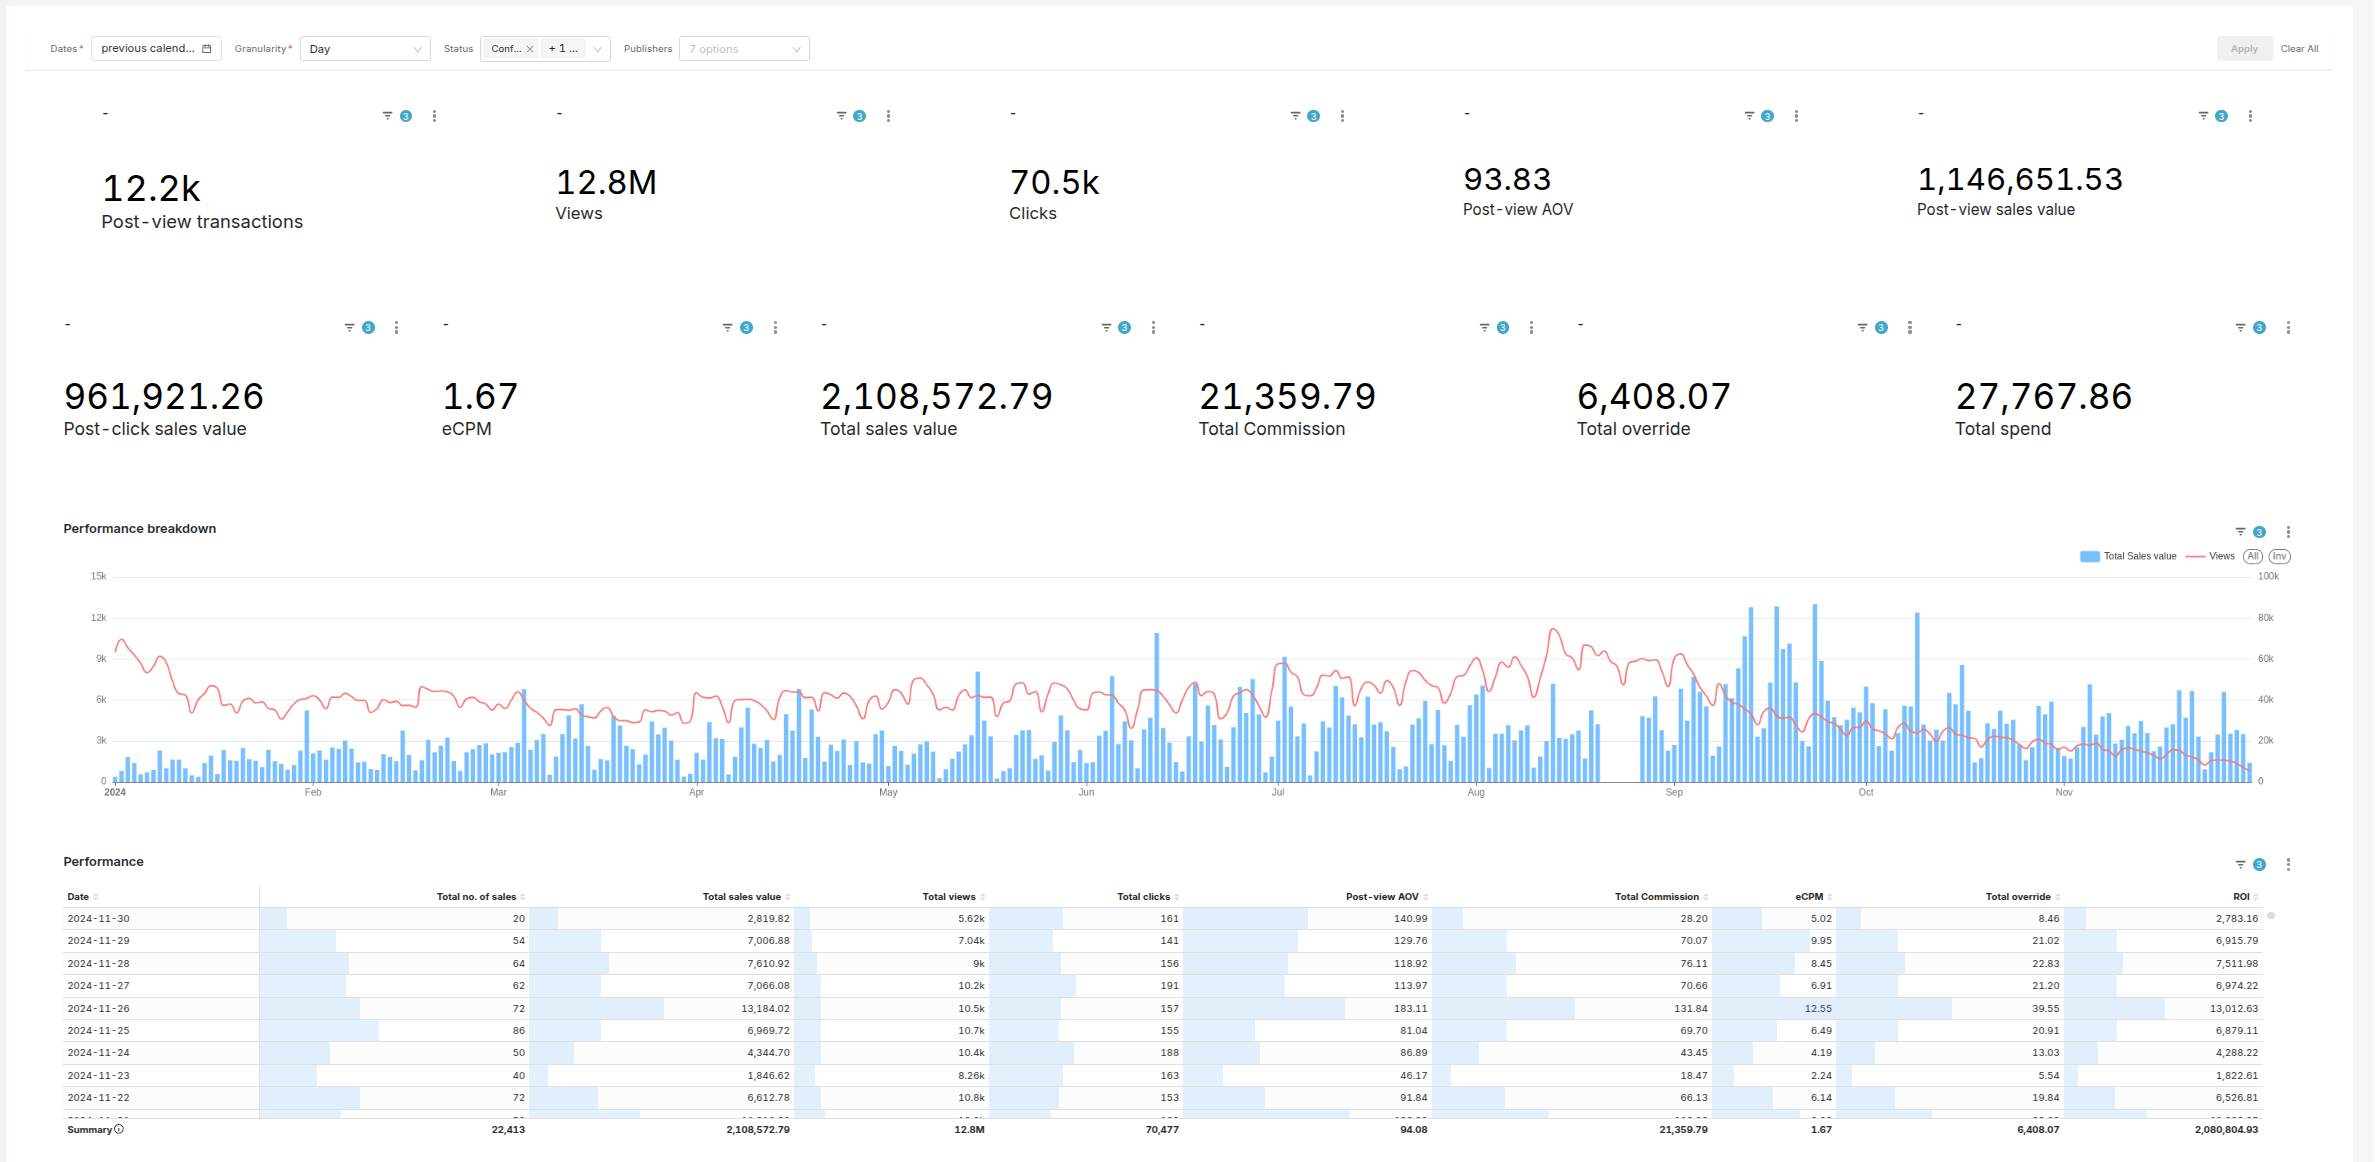Click filter icon on Clicks card
The height and width of the screenshot is (1162, 2375).
[x=1295, y=116]
